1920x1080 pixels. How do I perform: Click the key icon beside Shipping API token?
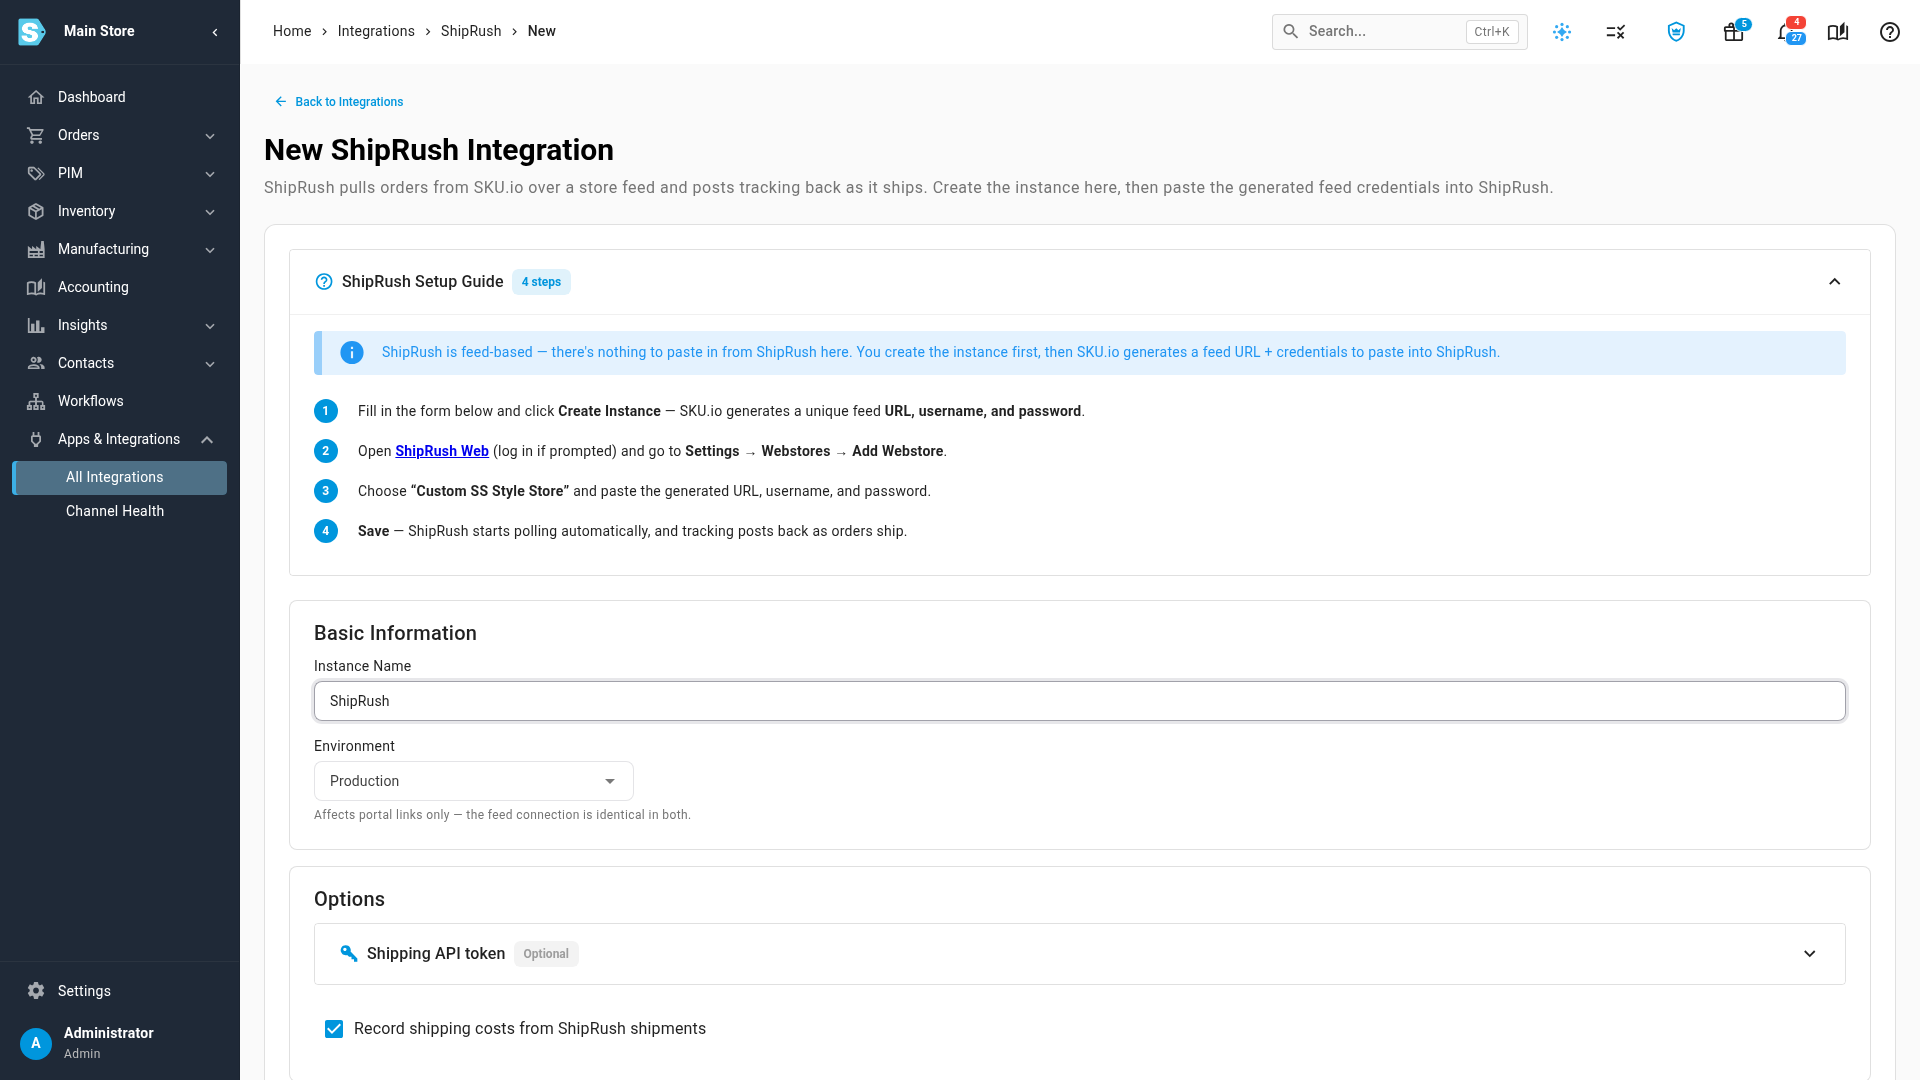point(349,954)
